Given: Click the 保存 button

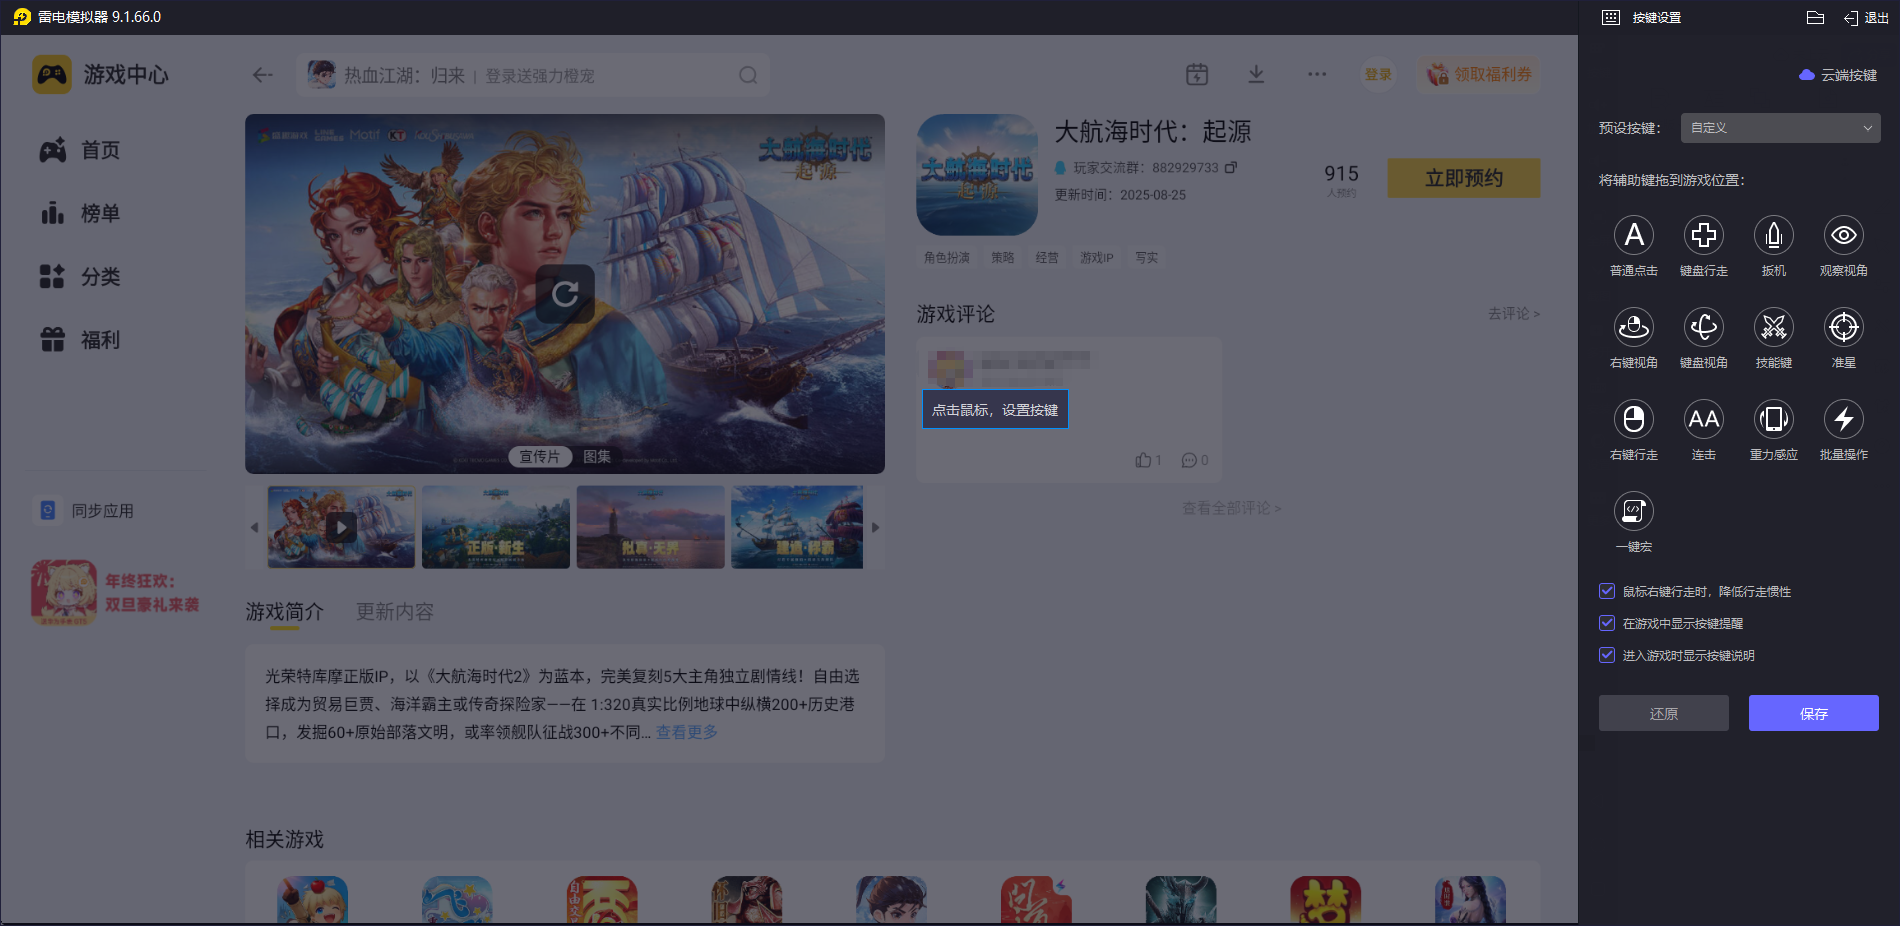Looking at the screenshot, I should click(1813, 713).
